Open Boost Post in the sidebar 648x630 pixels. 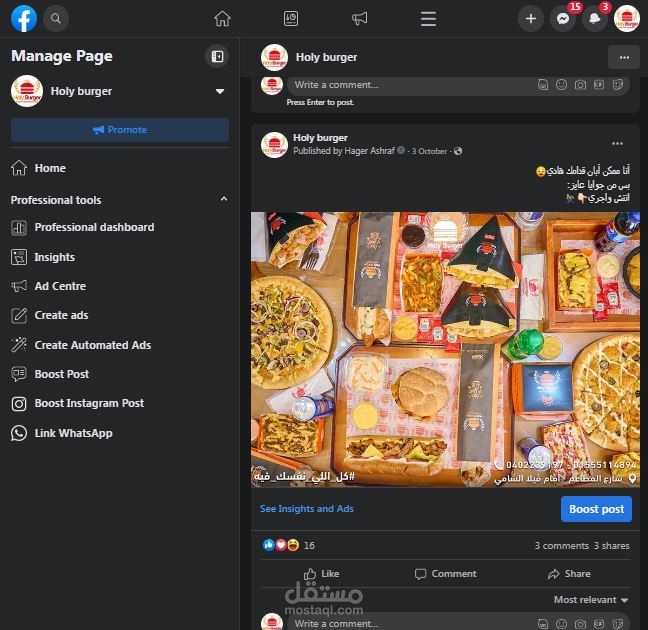[x=50, y=374]
